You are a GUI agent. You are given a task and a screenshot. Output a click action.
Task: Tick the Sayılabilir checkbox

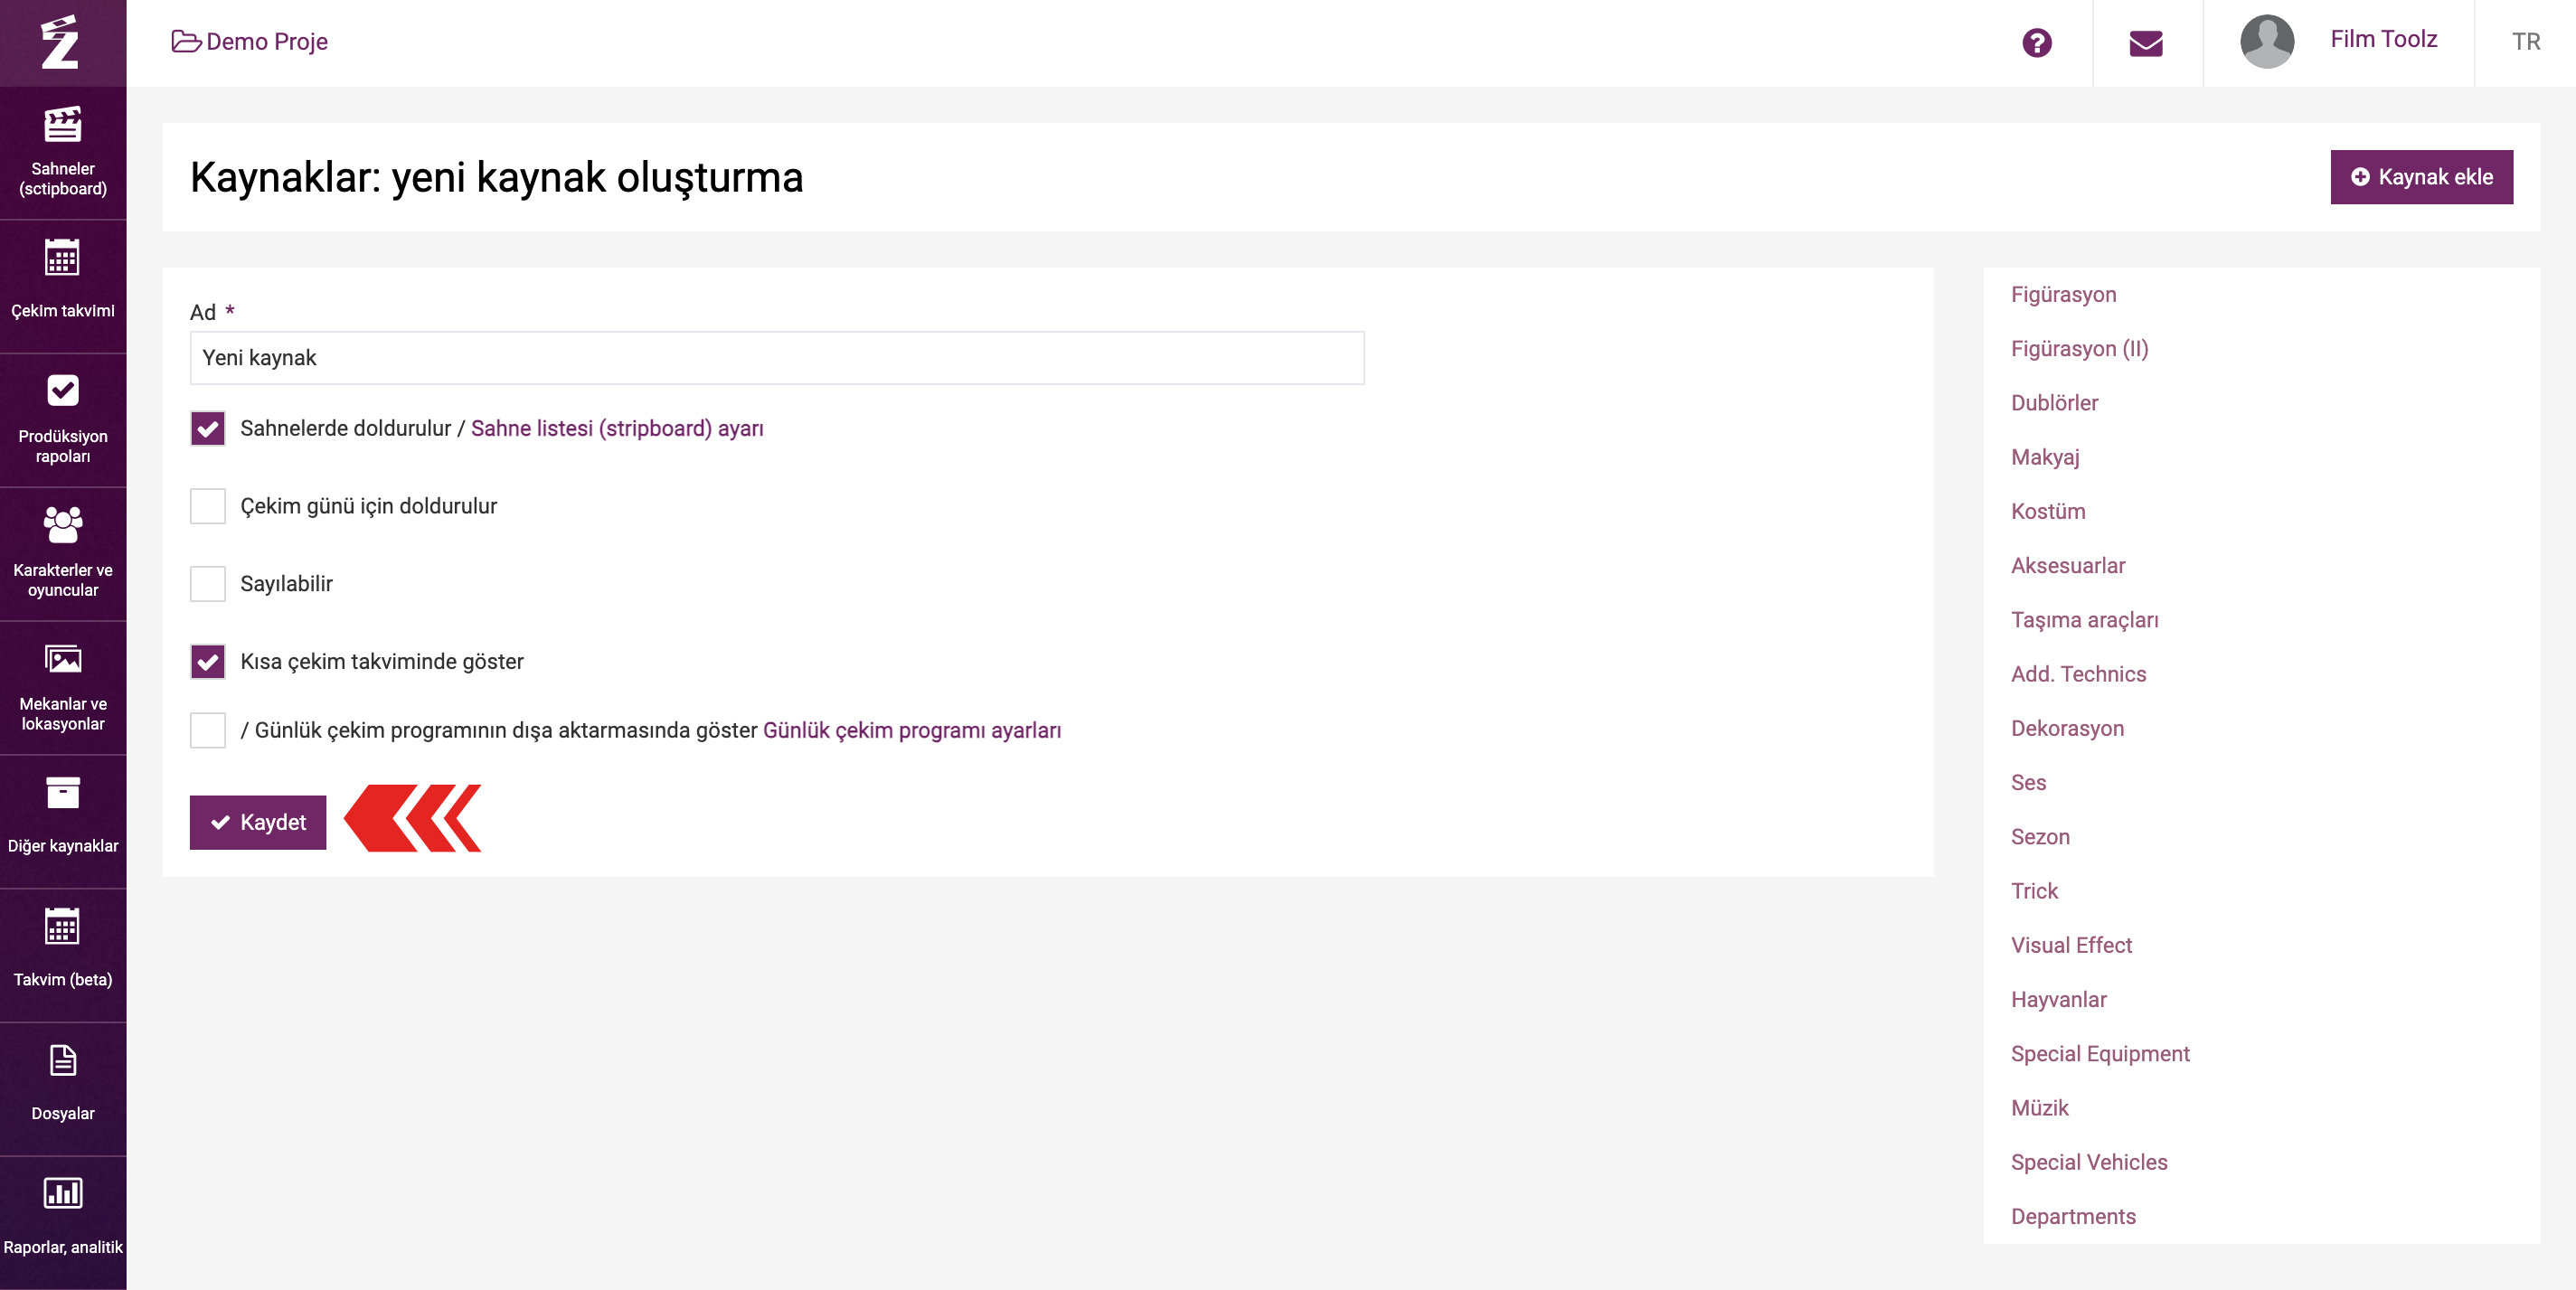(208, 584)
